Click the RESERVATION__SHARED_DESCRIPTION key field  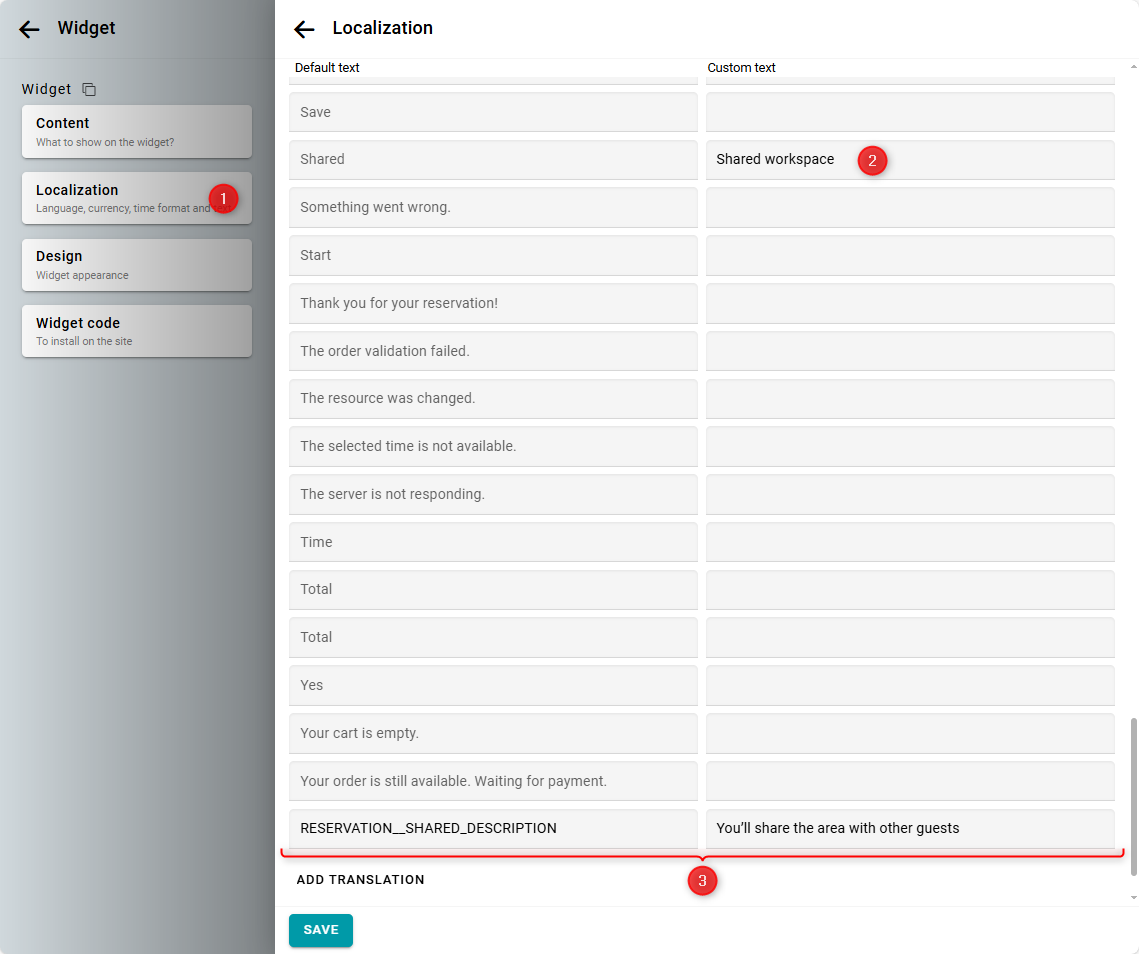[492, 829]
